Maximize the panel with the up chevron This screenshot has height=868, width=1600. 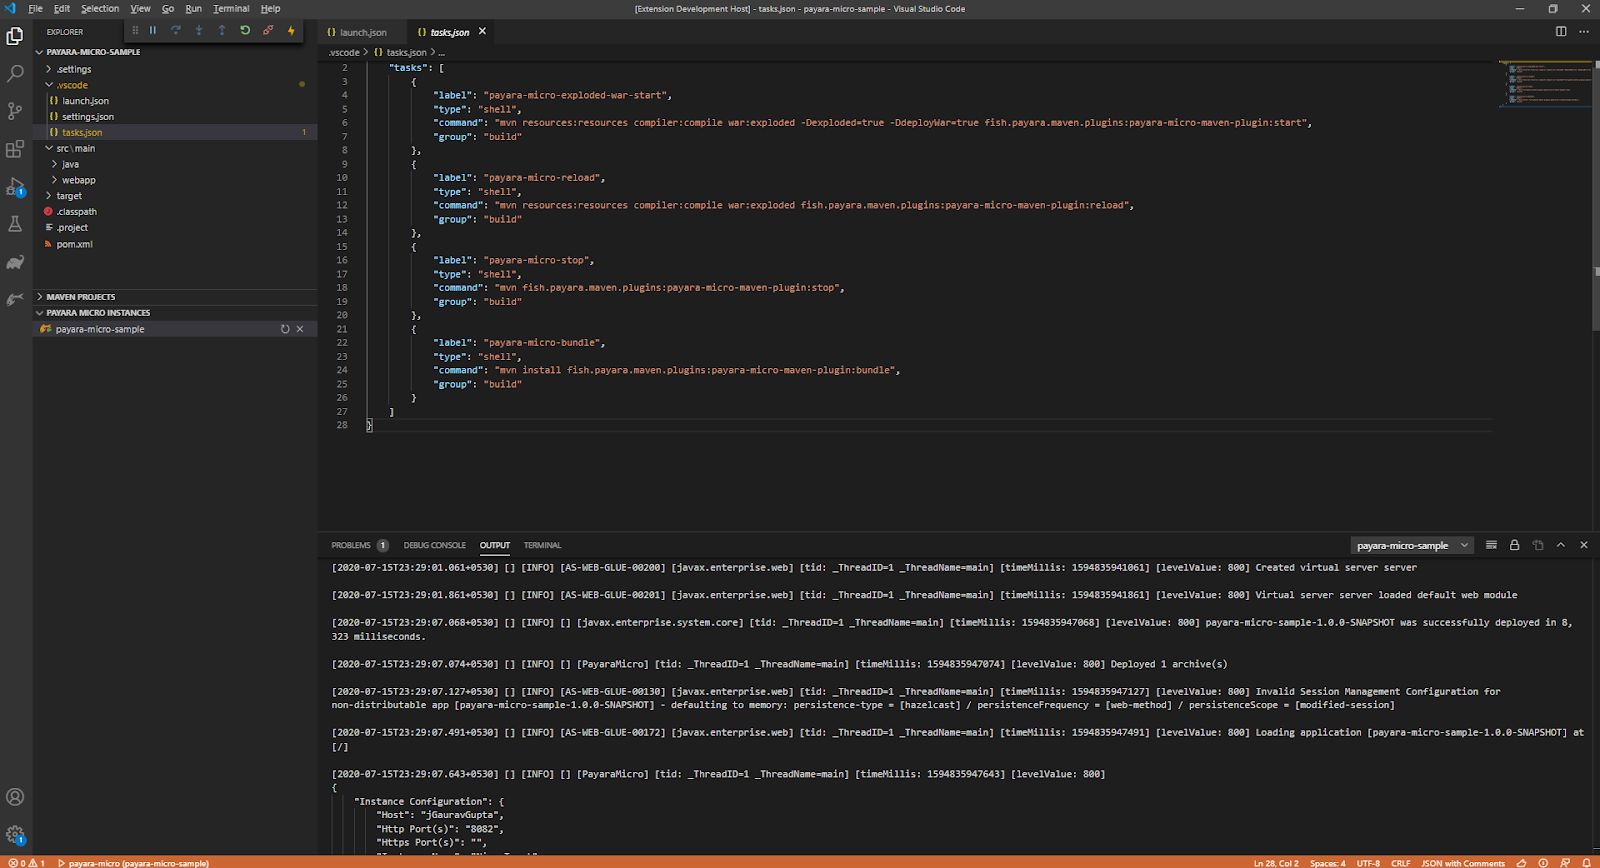(1561, 545)
